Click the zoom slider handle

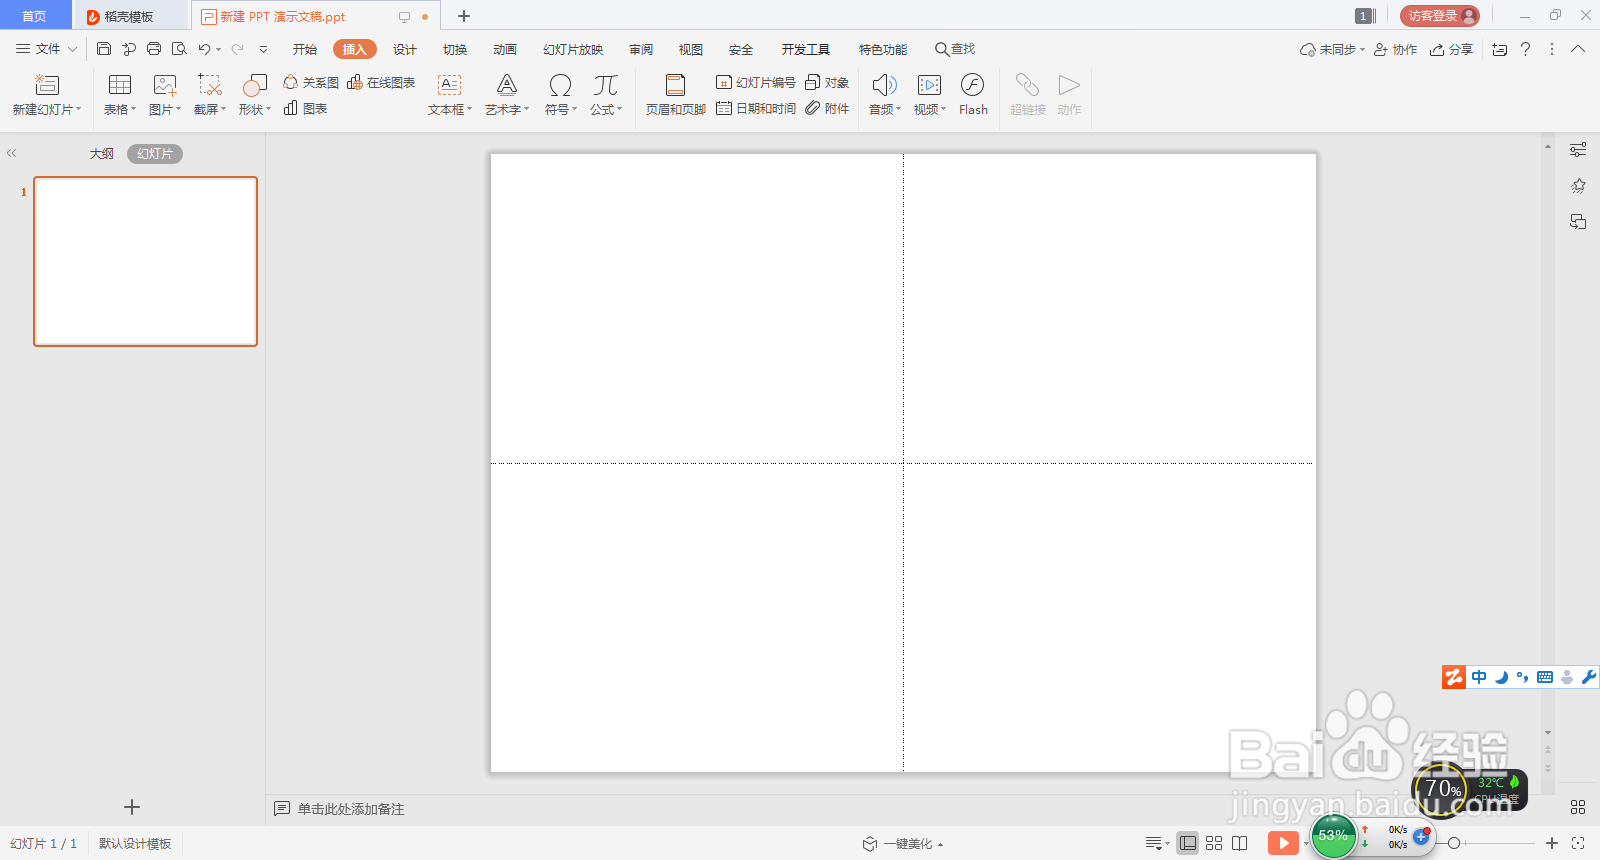(1454, 843)
